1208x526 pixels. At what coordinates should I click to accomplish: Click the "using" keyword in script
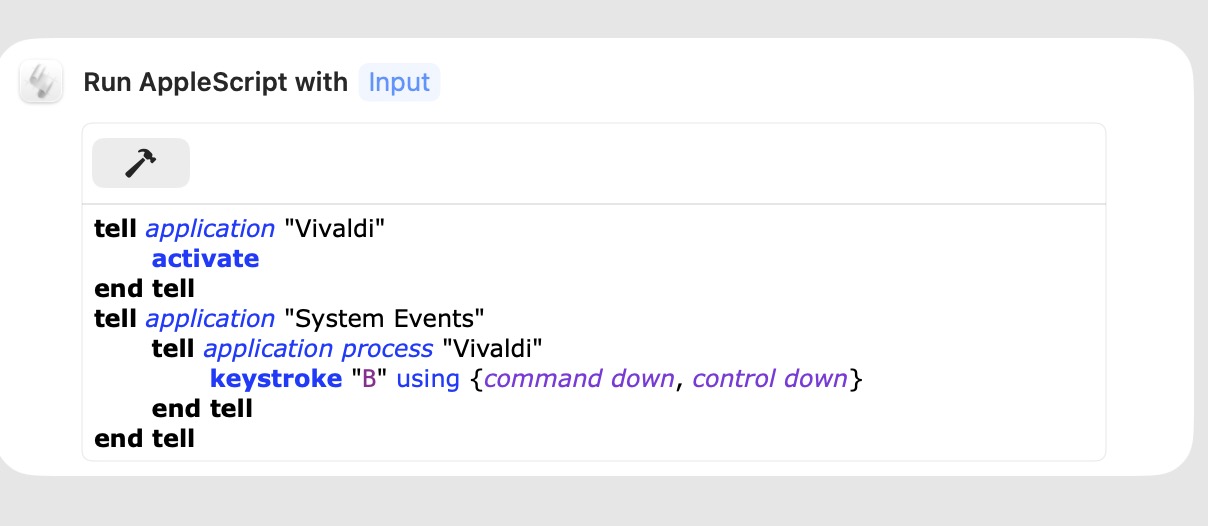[x=427, y=379]
